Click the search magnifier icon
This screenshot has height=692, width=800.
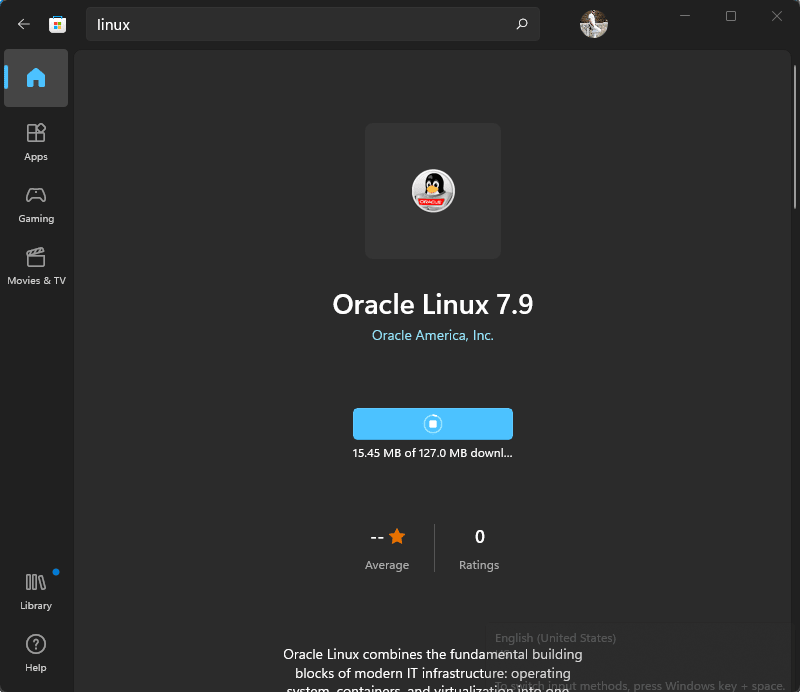tap(521, 24)
